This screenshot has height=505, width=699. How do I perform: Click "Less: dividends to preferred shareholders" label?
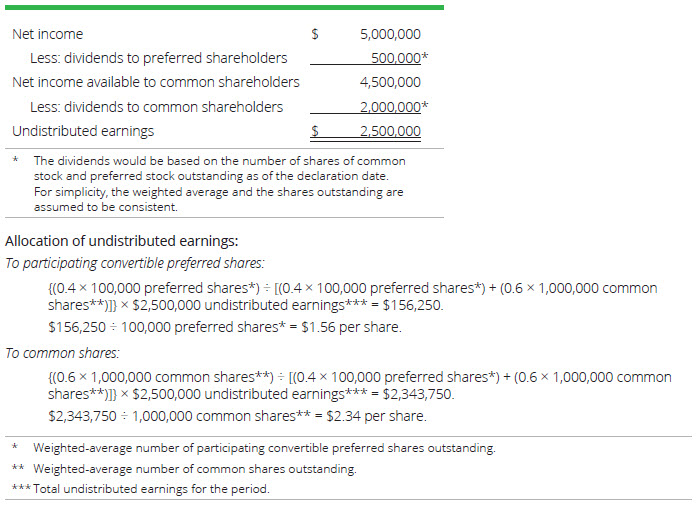[158, 58]
